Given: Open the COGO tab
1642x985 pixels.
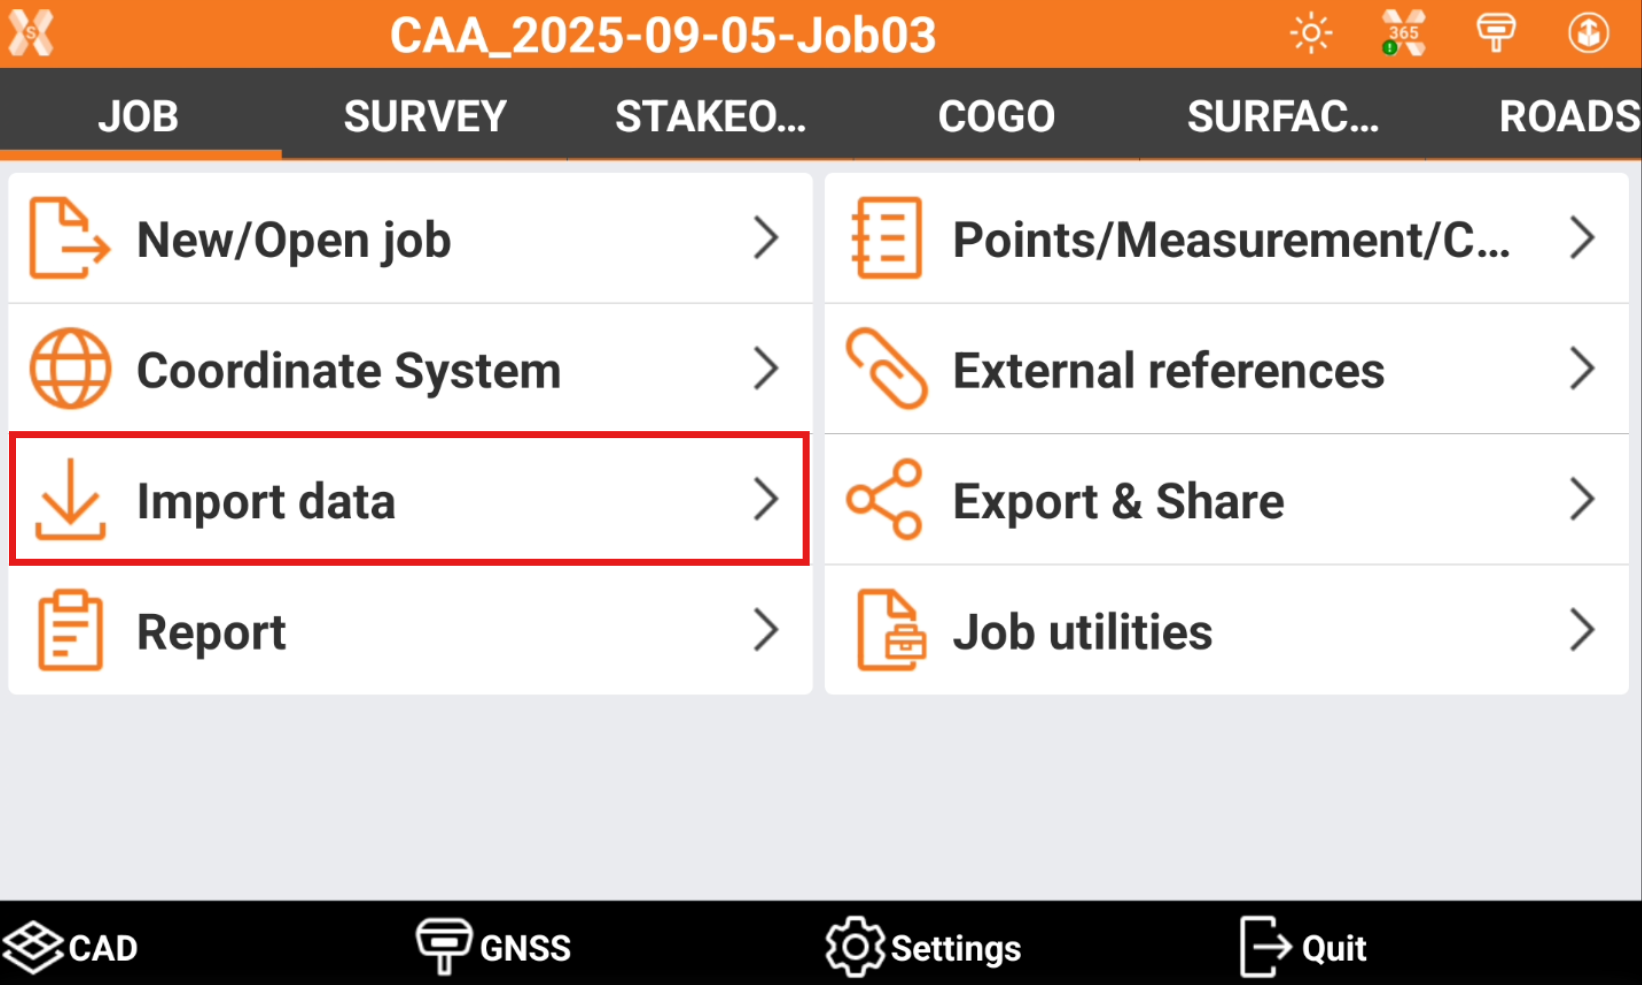Looking at the screenshot, I should pos(996,117).
